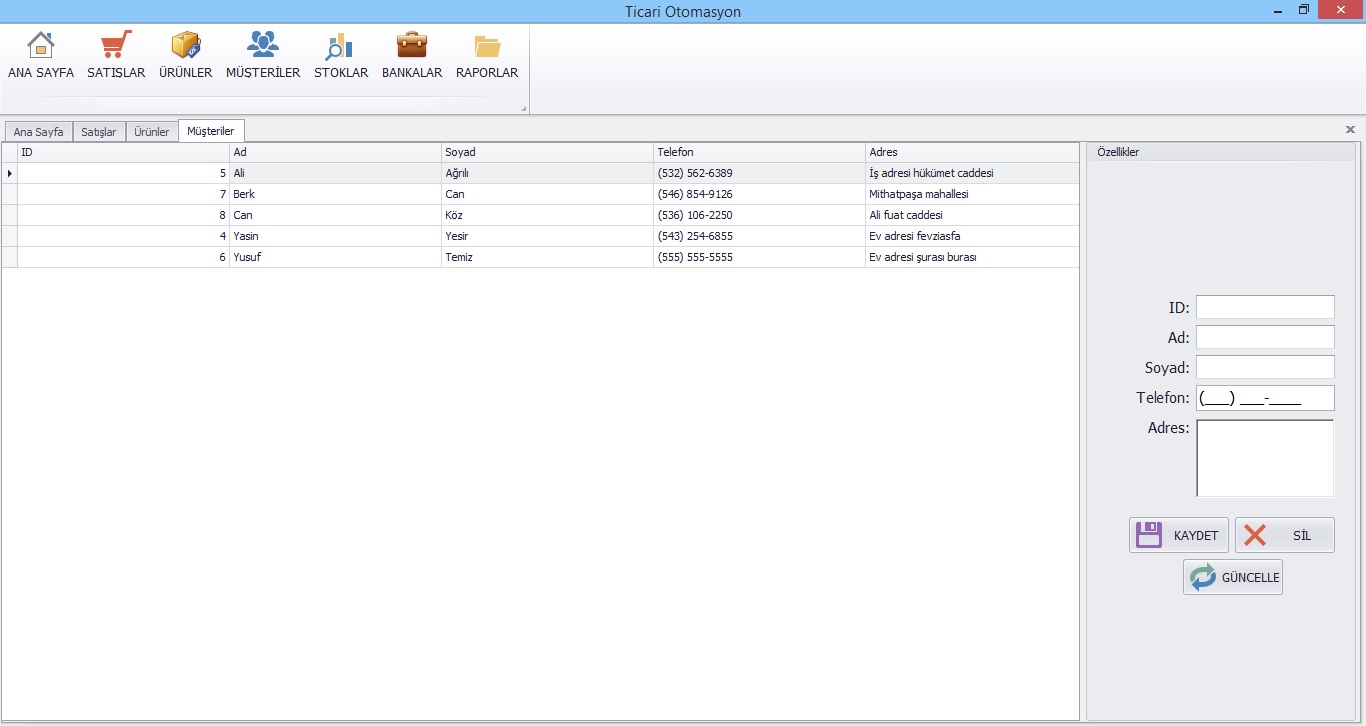1366x726 pixels.
Task: Sort by the ID column header
Action: pyautogui.click(x=124, y=152)
